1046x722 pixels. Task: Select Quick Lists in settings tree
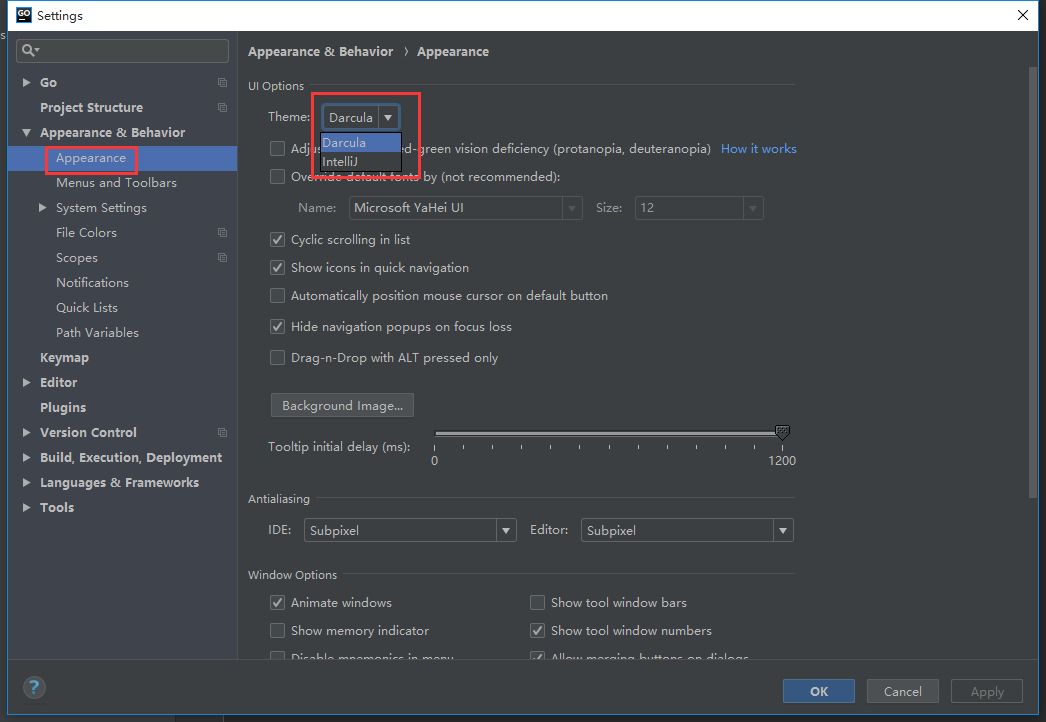coord(87,308)
